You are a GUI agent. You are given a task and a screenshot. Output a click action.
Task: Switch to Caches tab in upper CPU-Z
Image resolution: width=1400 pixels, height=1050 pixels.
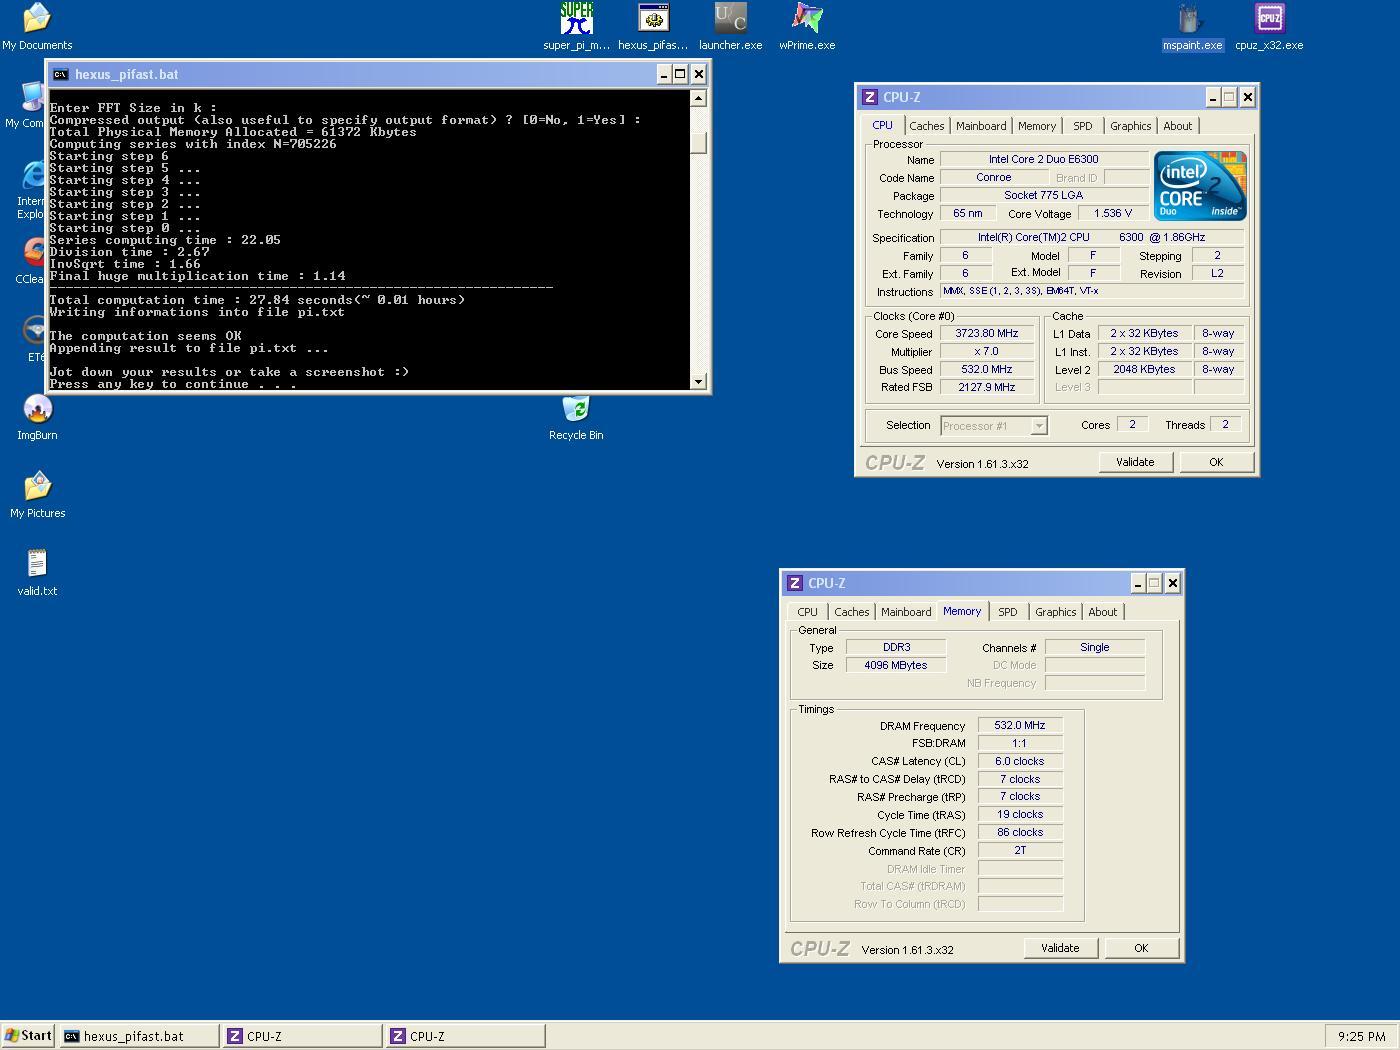click(926, 126)
